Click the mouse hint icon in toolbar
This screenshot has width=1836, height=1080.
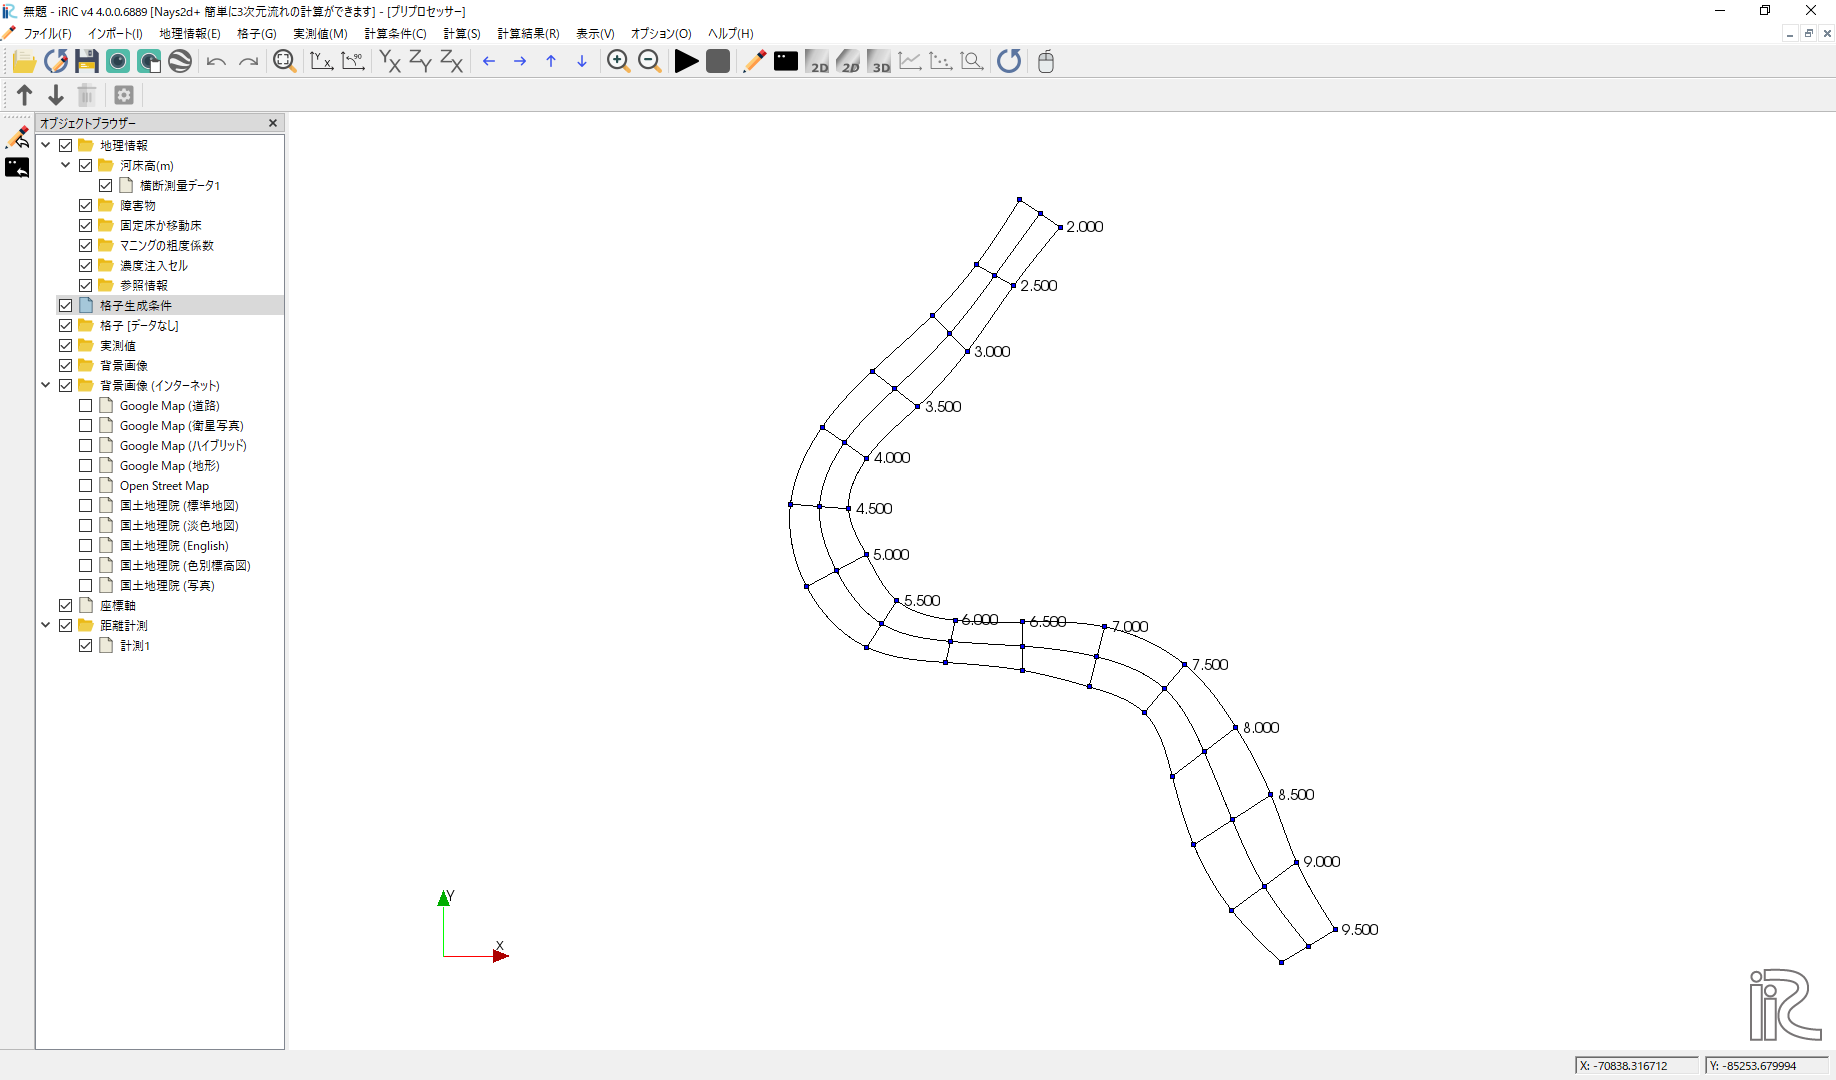[1046, 62]
